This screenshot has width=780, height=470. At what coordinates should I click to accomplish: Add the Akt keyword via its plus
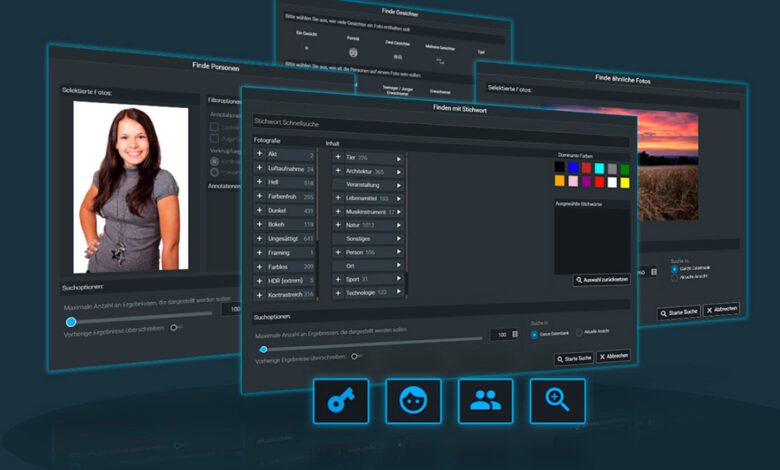[259, 154]
